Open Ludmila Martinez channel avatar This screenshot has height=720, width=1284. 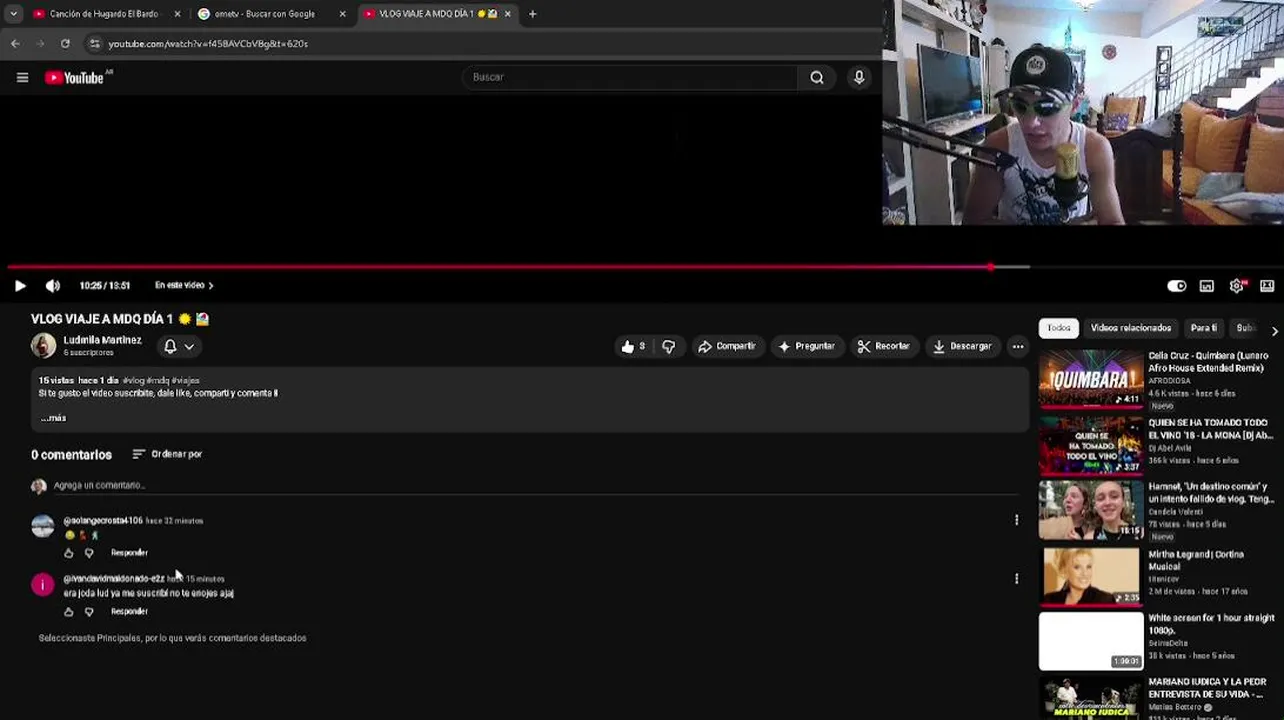(43, 346)
